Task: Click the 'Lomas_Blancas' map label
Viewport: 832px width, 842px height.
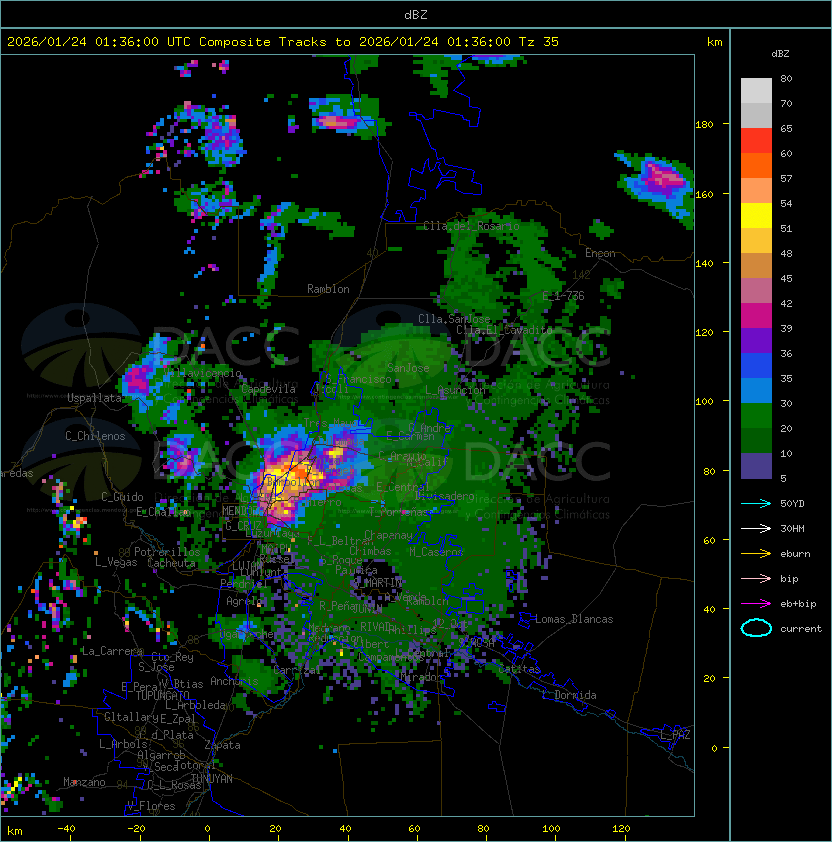Action: click(574, 619)
